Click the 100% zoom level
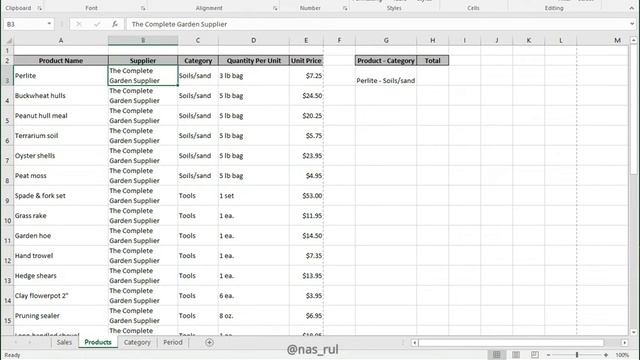Image resolution: width=640 pixels, height=360 pixels. tap(622, 355)
